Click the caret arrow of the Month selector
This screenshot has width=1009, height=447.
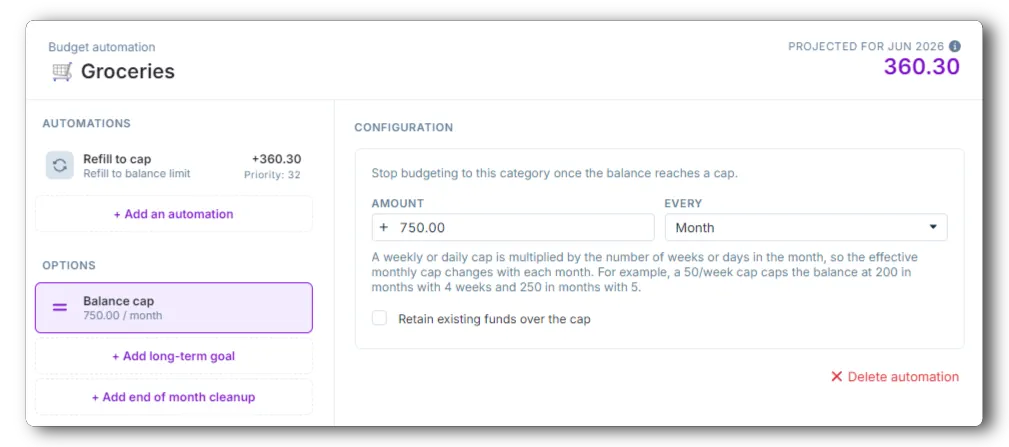click(x=933, y=227)
